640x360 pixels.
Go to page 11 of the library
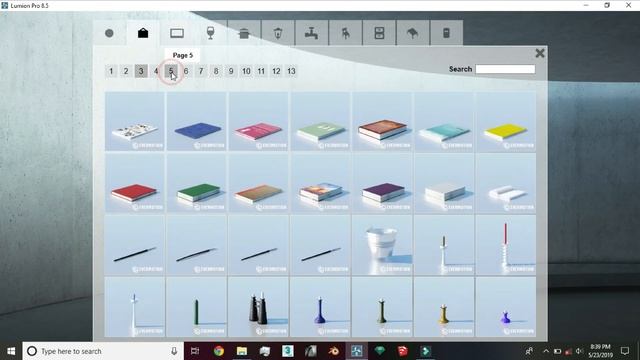coord(261,71)
